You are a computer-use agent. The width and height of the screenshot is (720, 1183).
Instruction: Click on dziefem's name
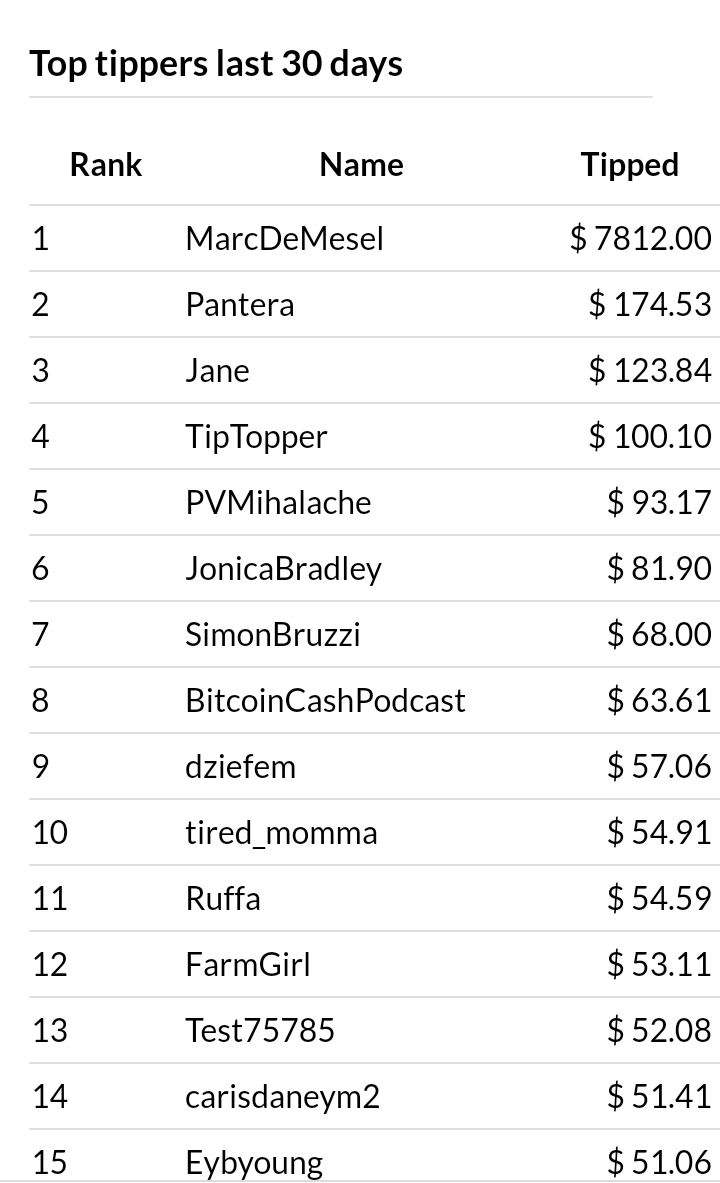tap(241, 767)
